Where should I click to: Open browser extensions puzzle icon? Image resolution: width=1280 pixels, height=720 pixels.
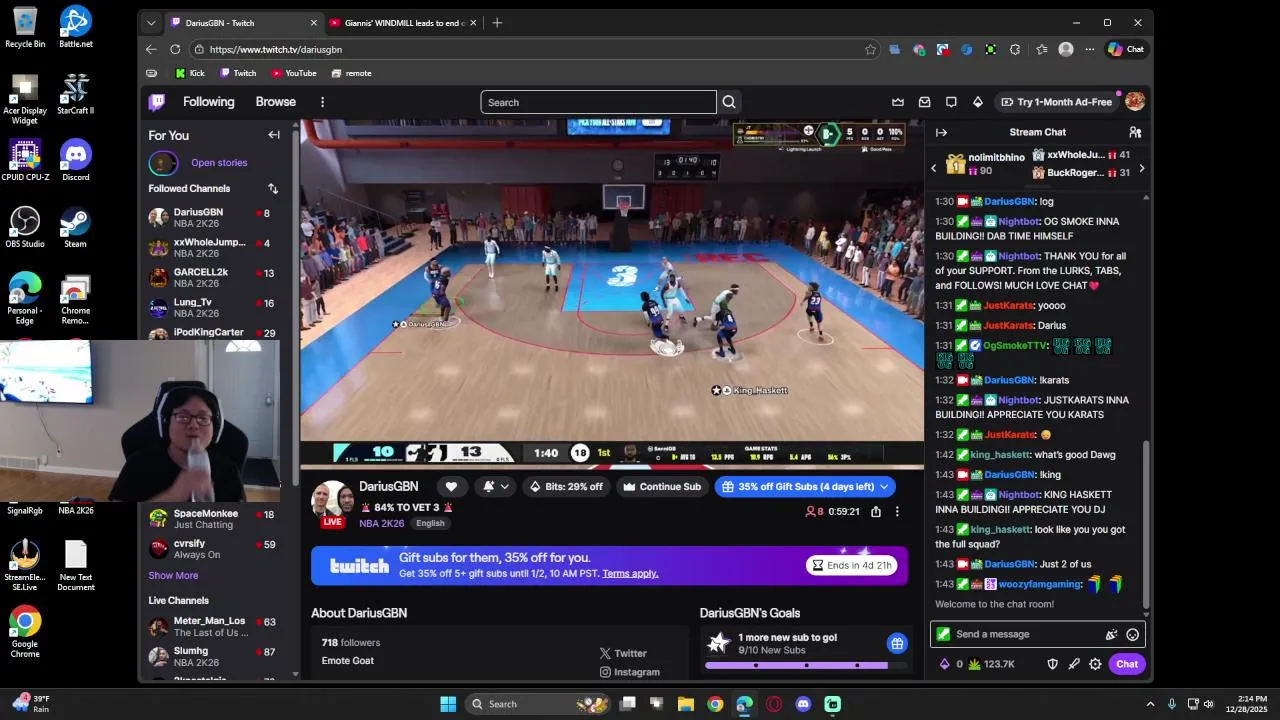(1015, 49)
